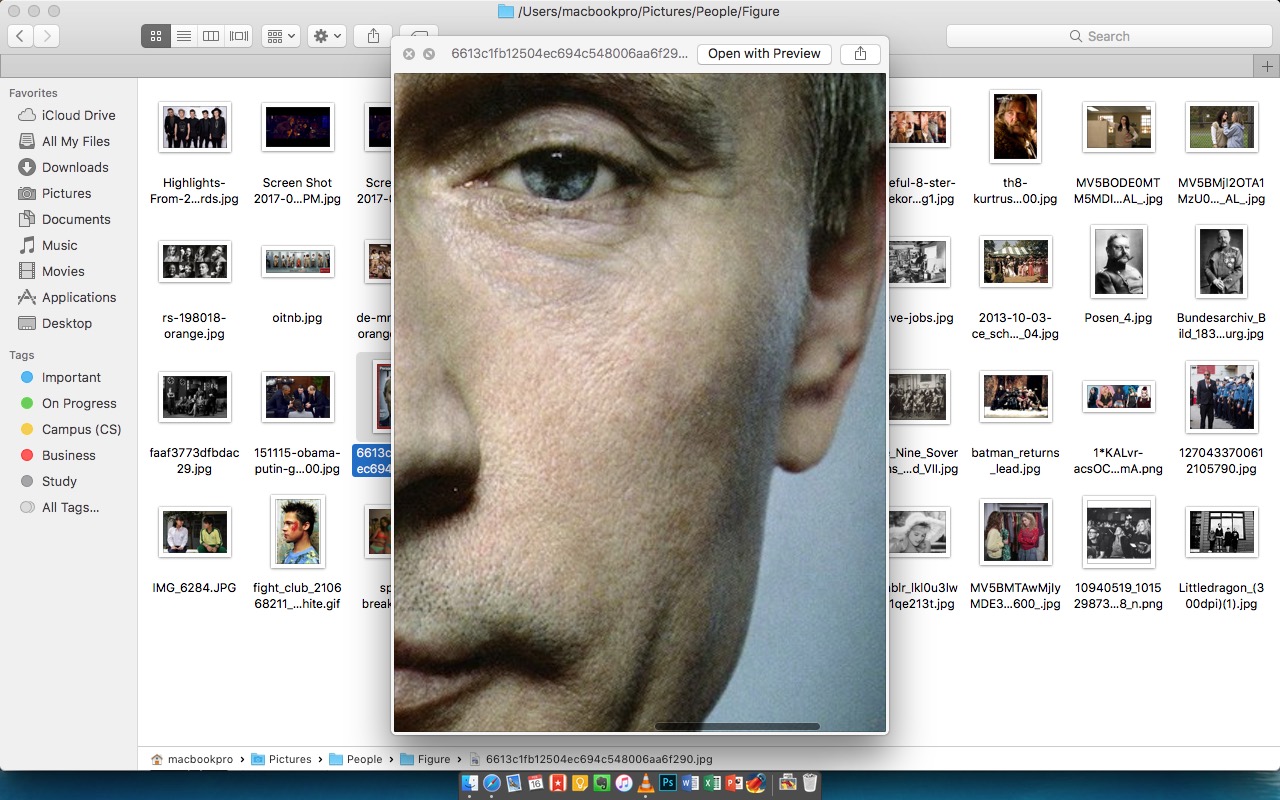
Task: Select the fight_club gif thumbnail
Action: (297, 532)
